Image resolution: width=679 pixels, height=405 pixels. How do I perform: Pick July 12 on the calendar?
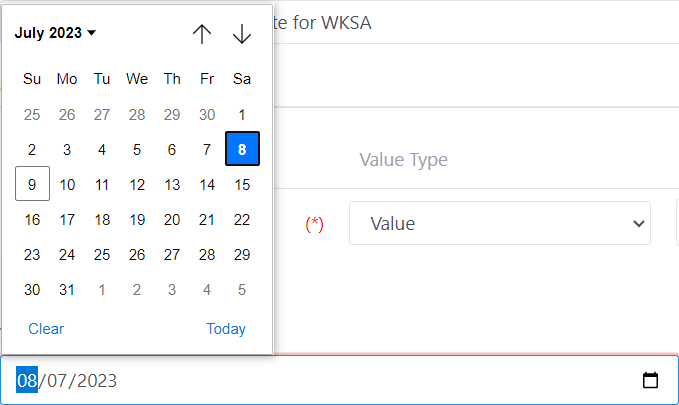137,185
